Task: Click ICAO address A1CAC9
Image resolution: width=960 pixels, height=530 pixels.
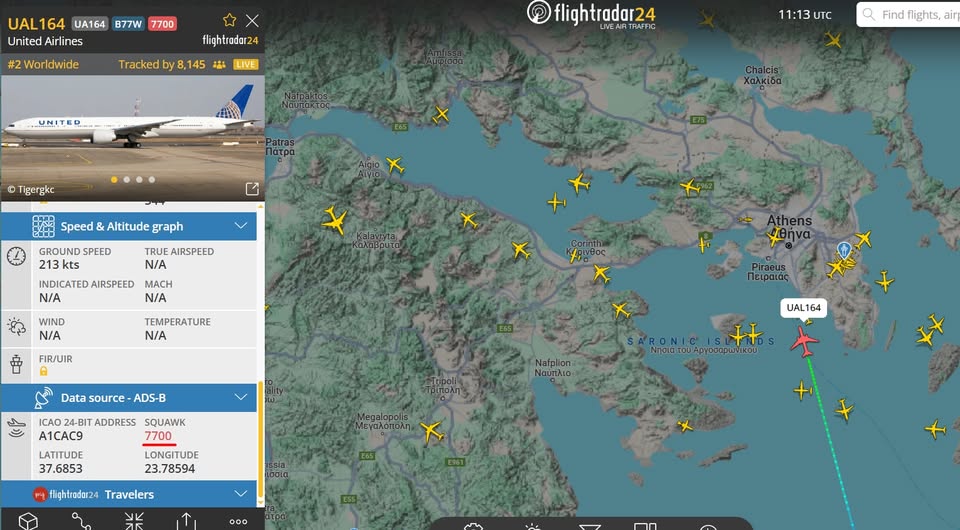Action: tap(61, 436)
